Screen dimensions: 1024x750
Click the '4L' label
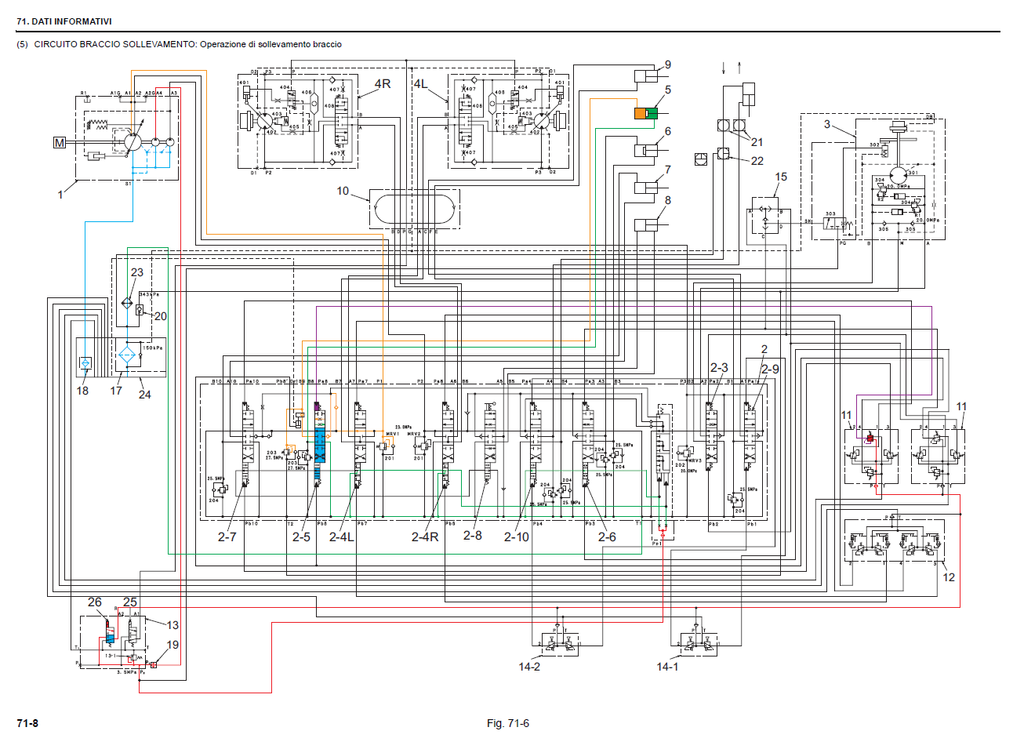click(x=421, y=84)
